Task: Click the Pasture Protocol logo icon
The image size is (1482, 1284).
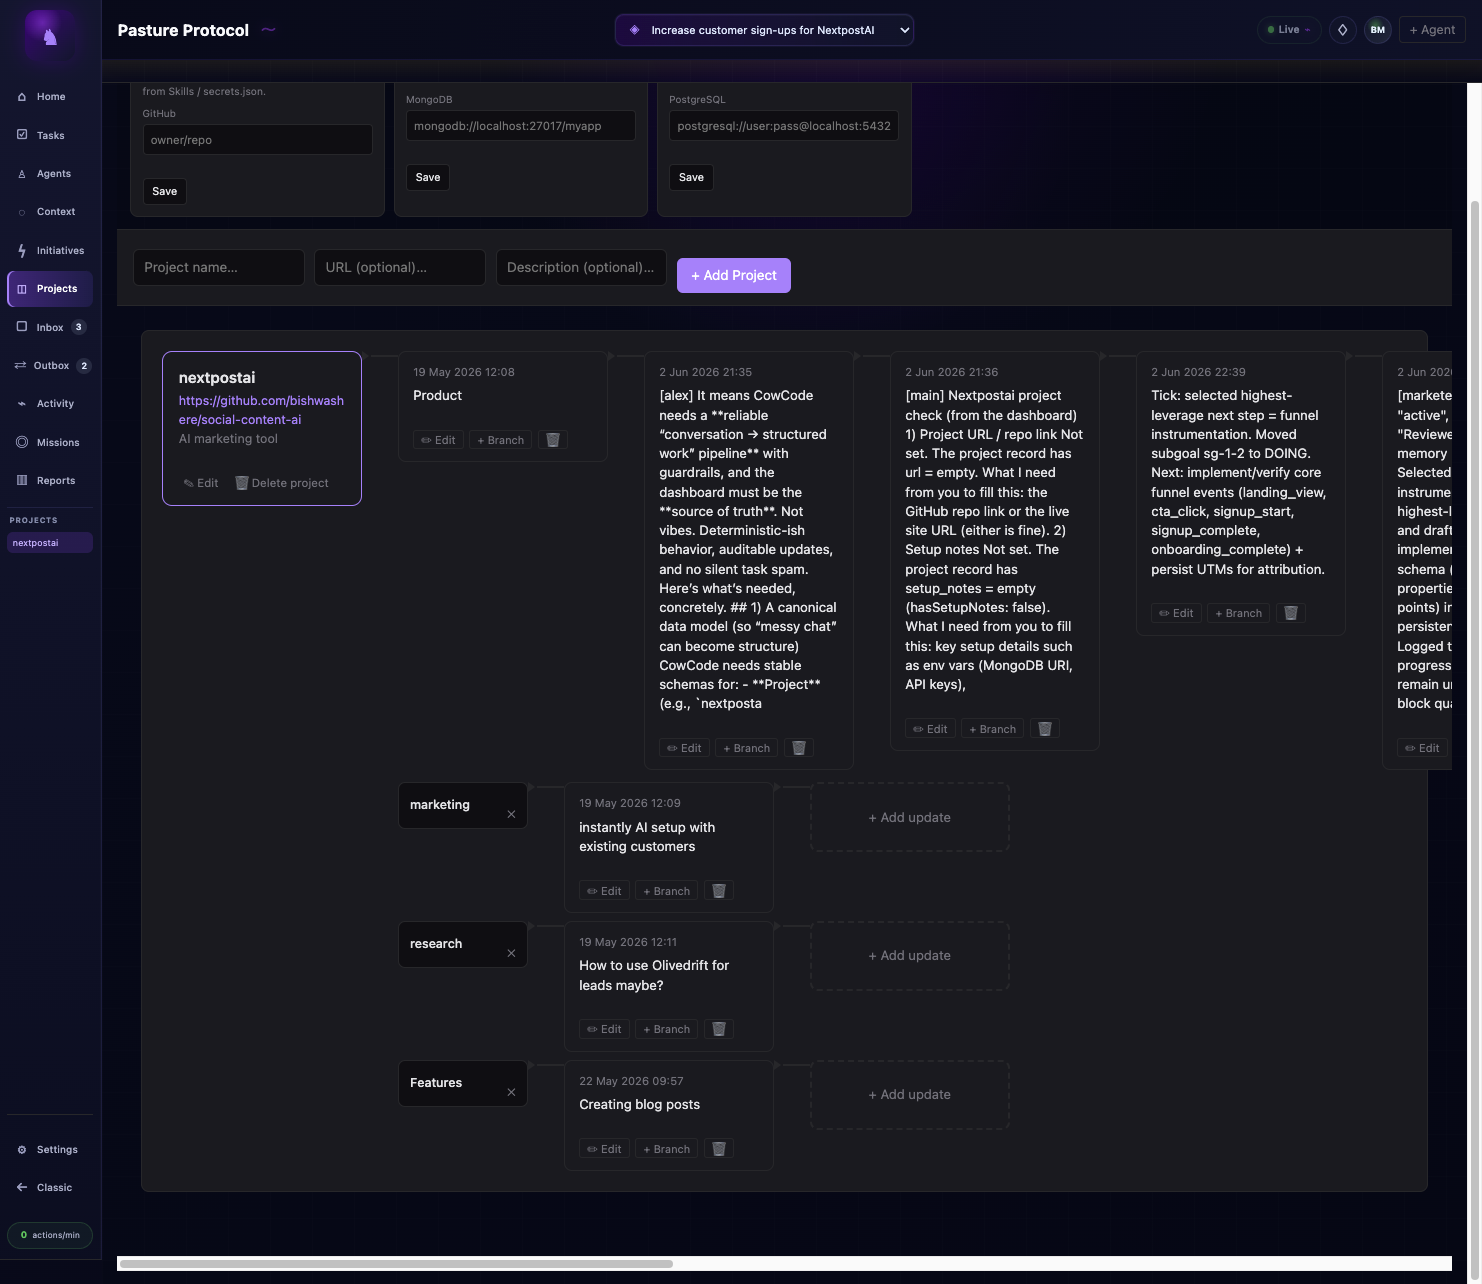Action: pyautogui.click(x=50, y=37)
